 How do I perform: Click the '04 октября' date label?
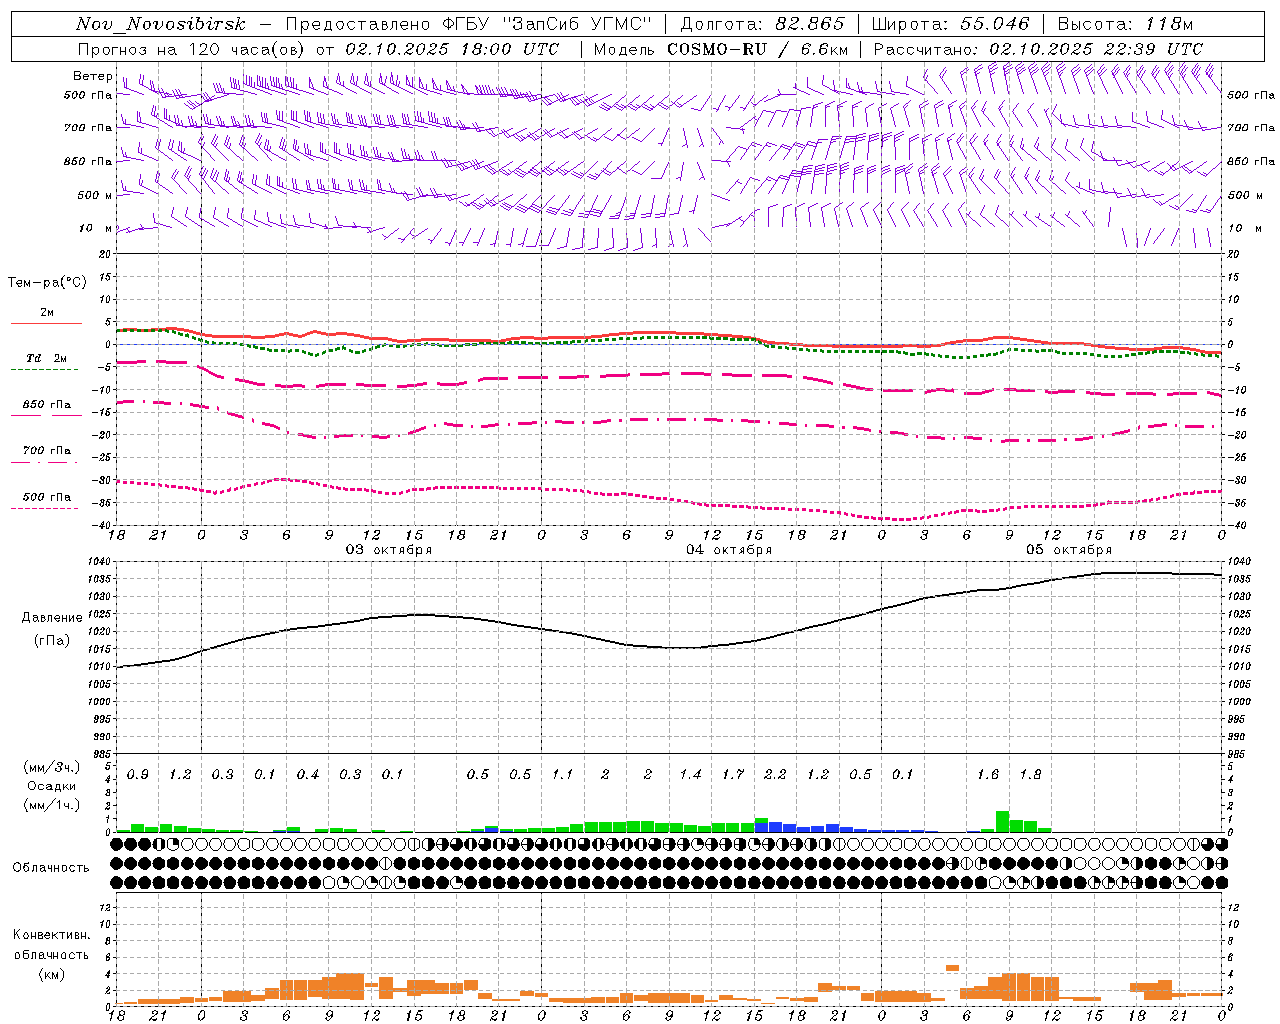(729, 550)
